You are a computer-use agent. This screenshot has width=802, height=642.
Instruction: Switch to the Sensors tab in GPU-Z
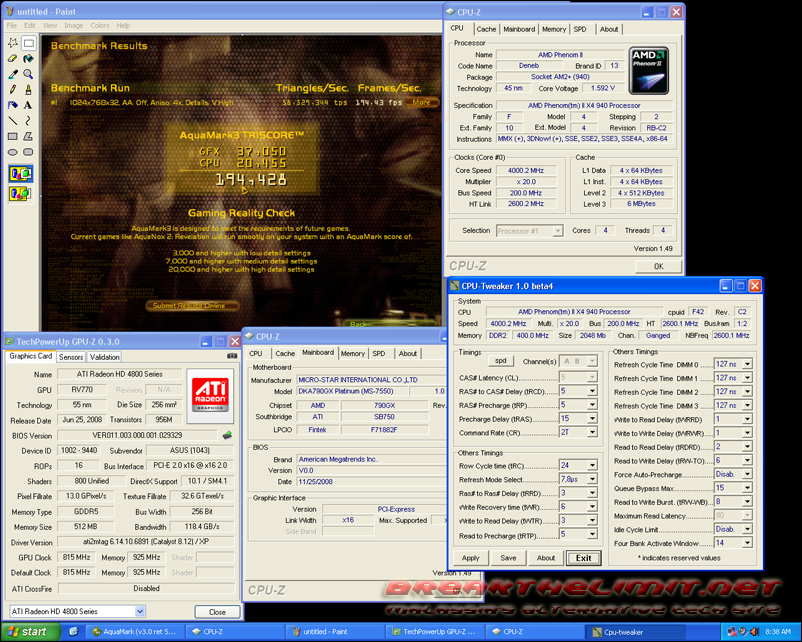(71, 357)
